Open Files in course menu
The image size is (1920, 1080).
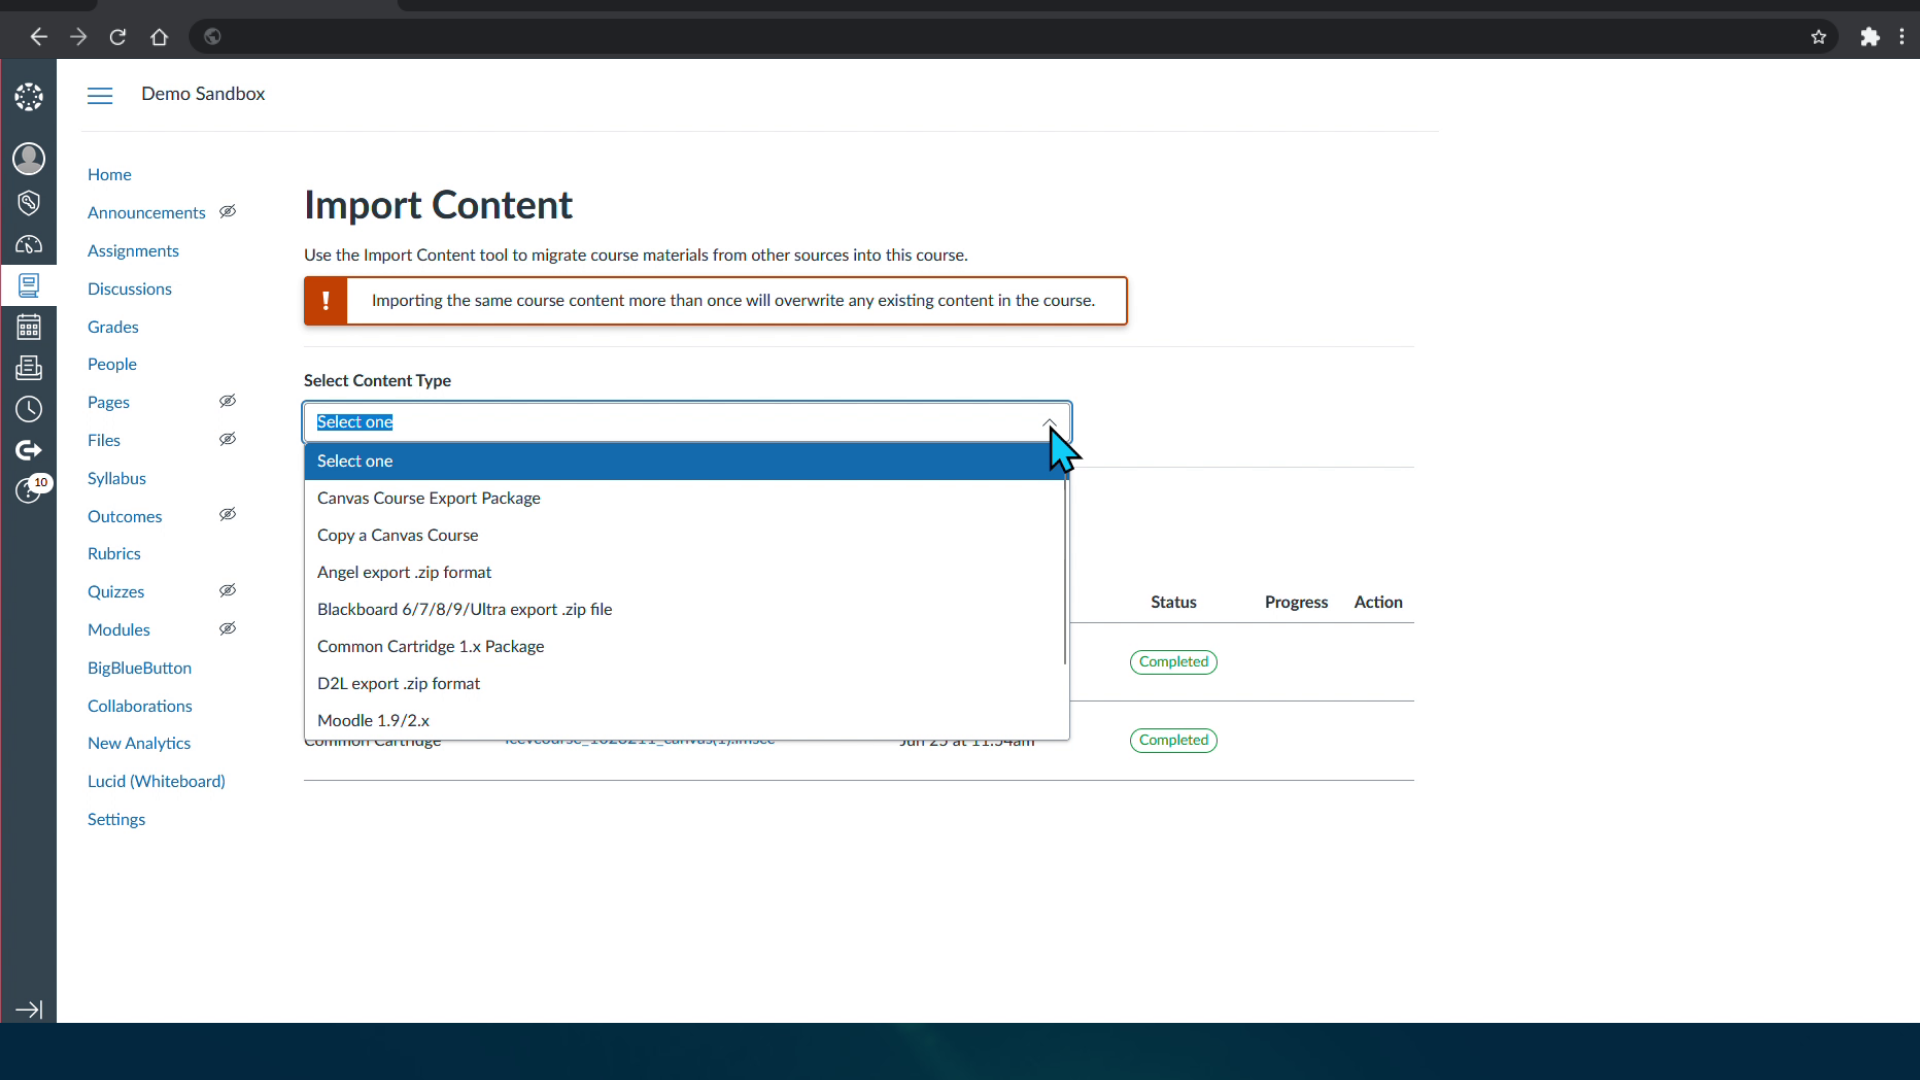coord(103,440)
